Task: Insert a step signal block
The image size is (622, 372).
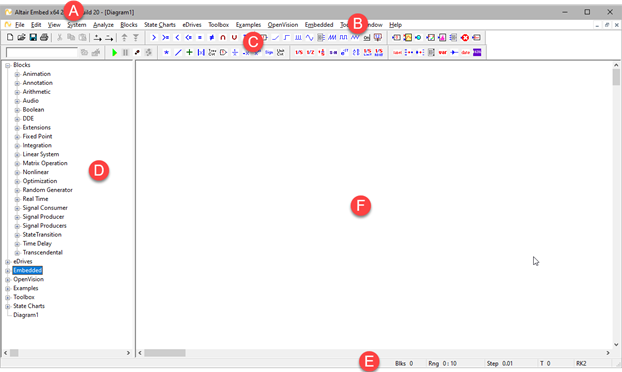Action: point(287,37)
